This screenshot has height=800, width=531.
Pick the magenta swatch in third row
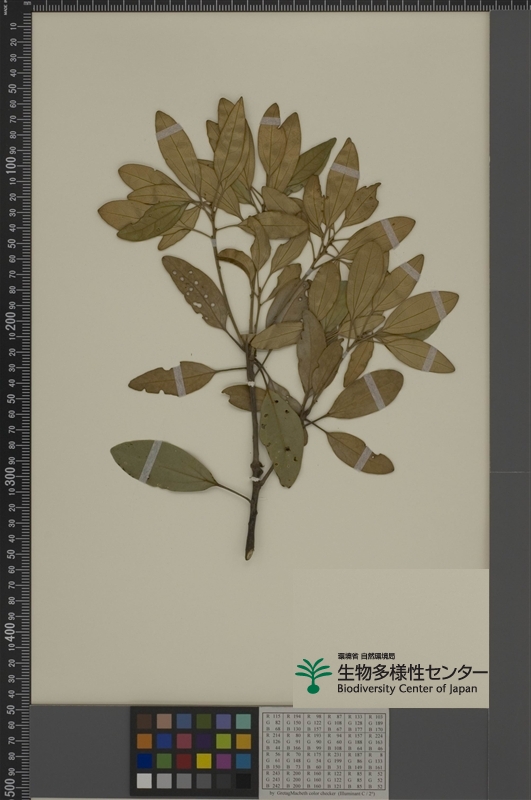click(x=224, y=761)
